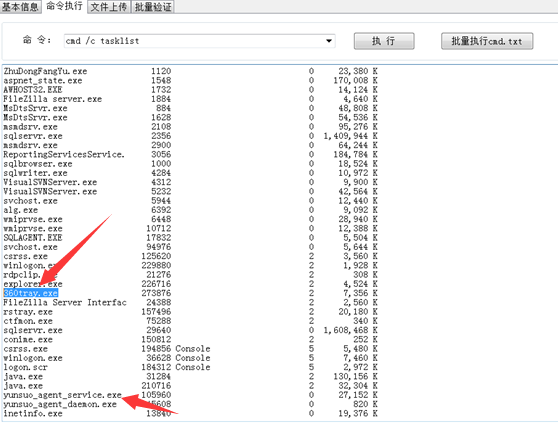Click the explorer.exe process entry
Viewport: 558px width, 423px height.
tap(190, 284)
